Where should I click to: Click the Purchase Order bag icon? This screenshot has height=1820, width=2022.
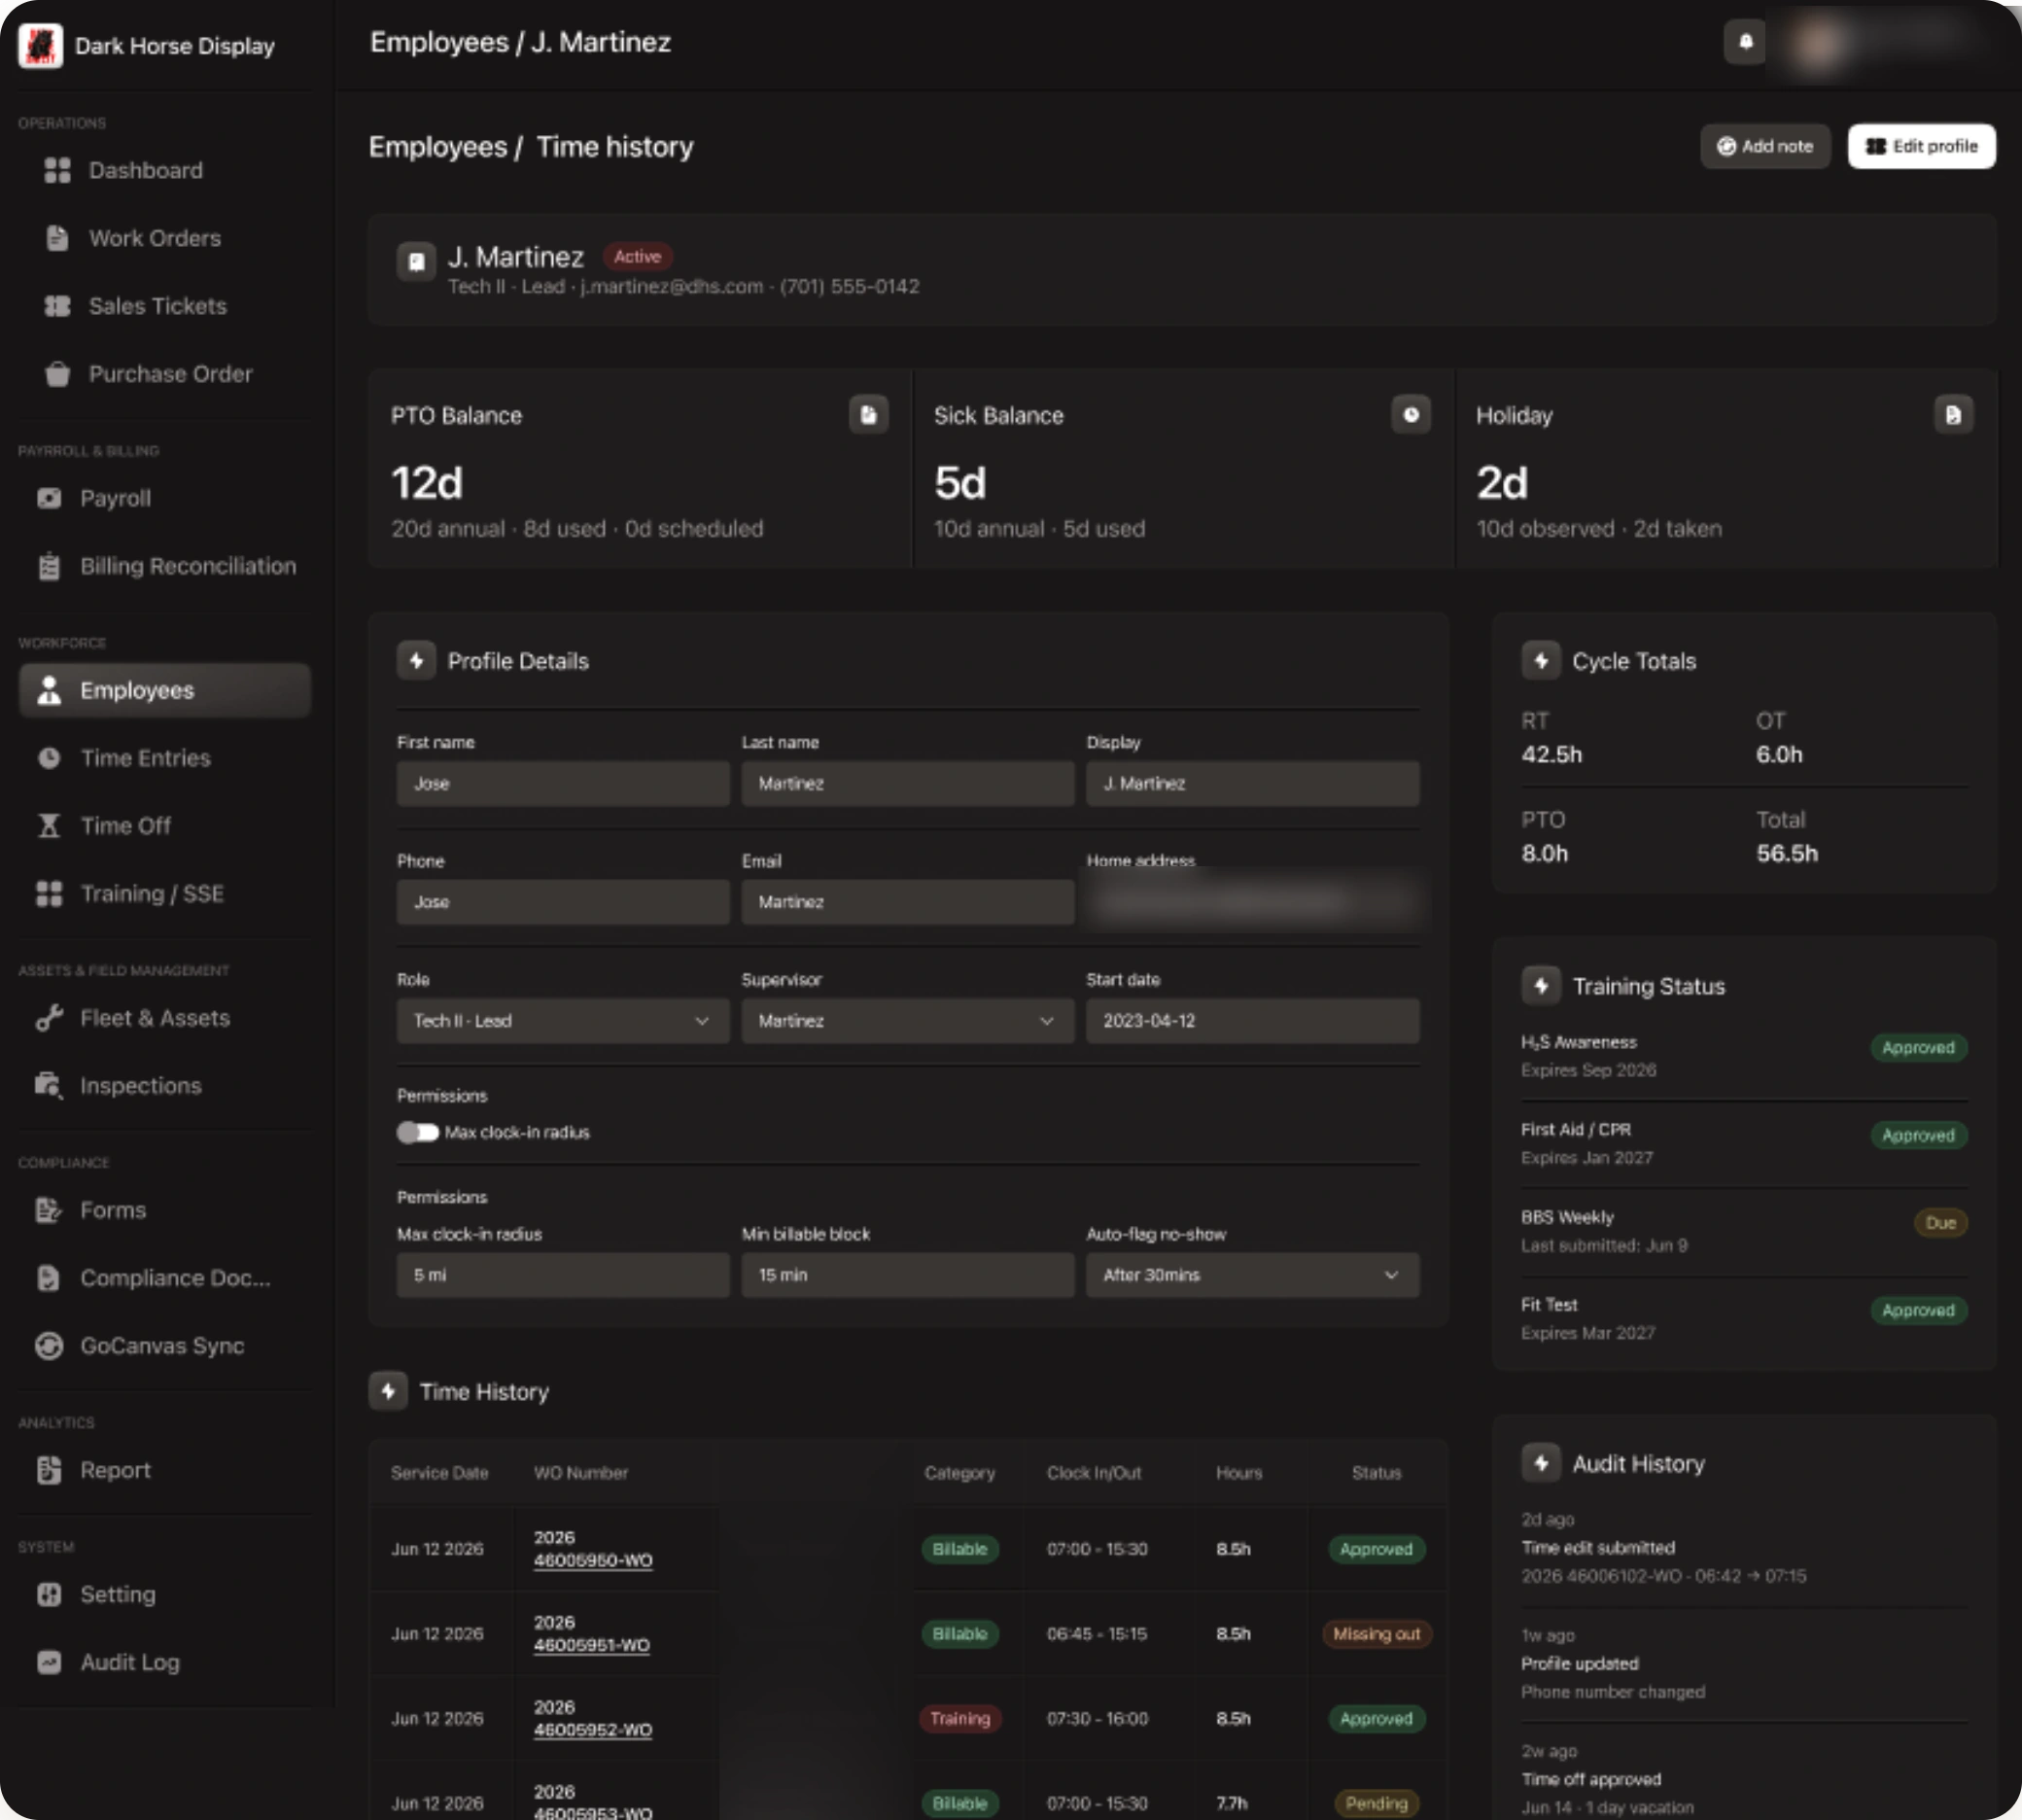(57, 374)
